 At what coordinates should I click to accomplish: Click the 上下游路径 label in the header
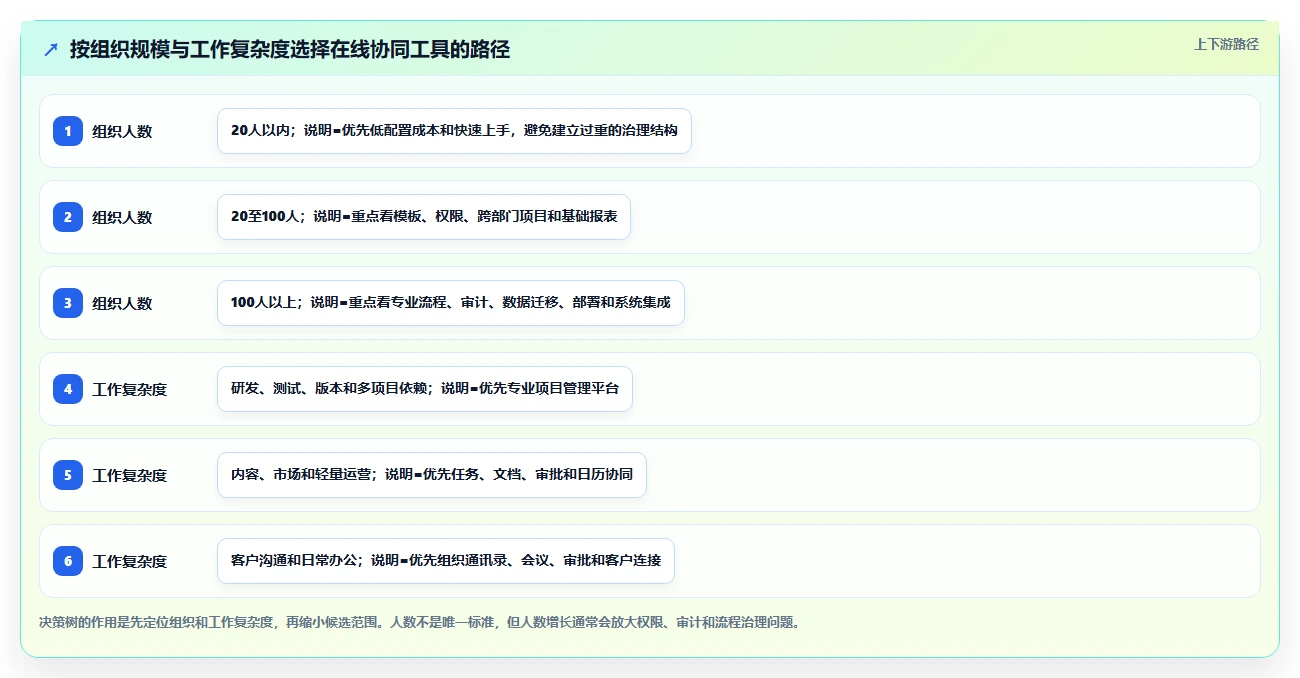click(x=1226, y=44)
